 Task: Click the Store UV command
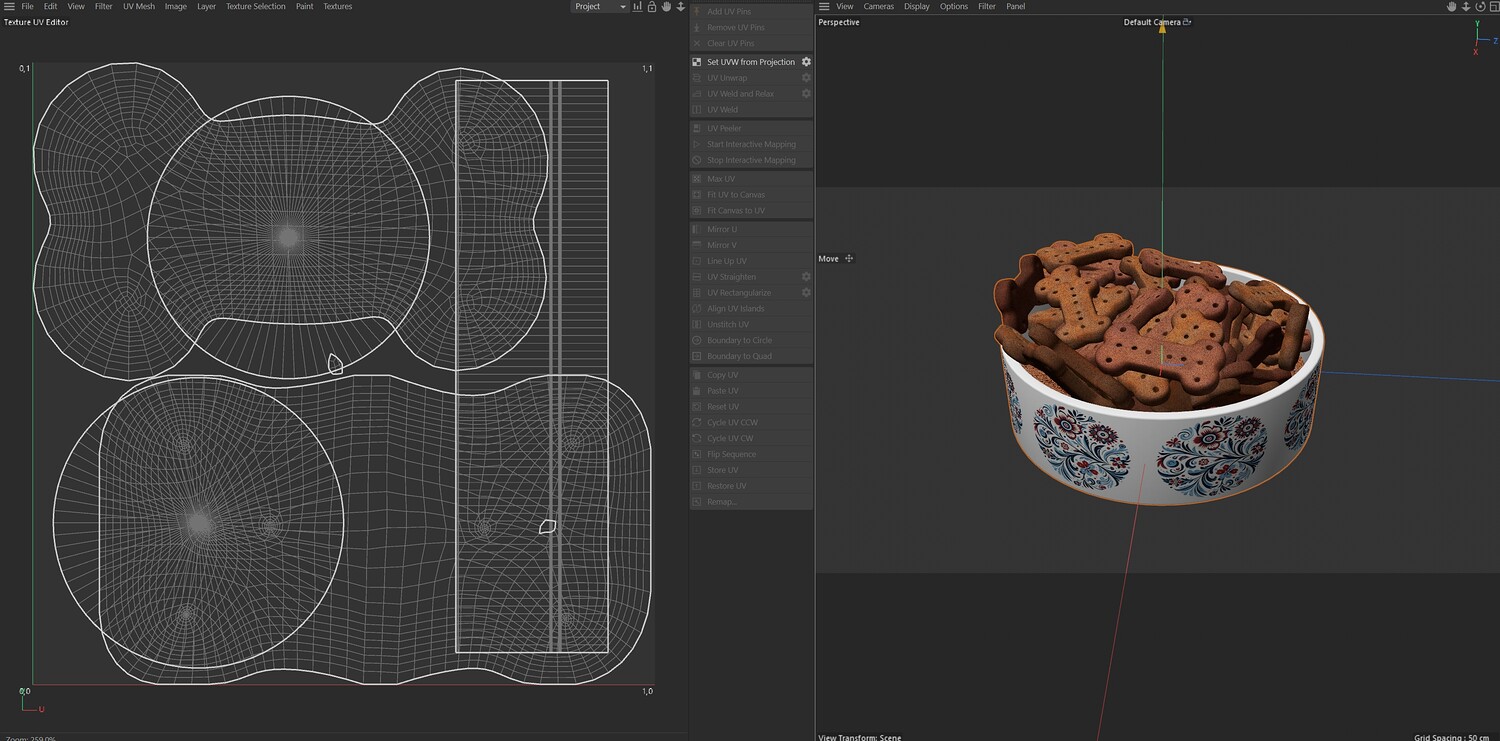pyautogui.click(x=751, y=470)
